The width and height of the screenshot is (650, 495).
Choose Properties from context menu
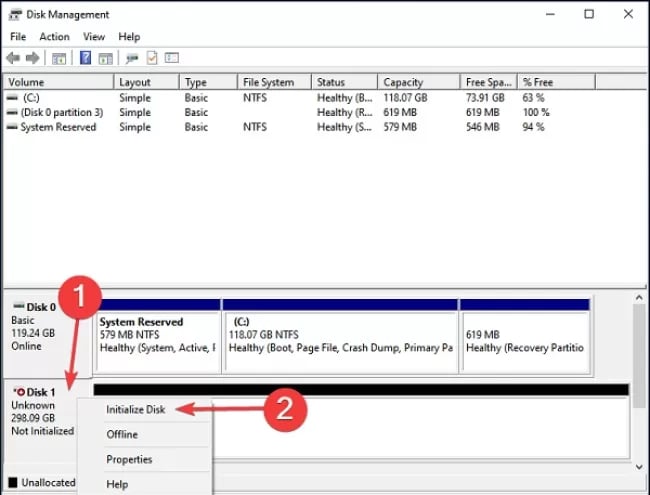click(x=145, y=459)
